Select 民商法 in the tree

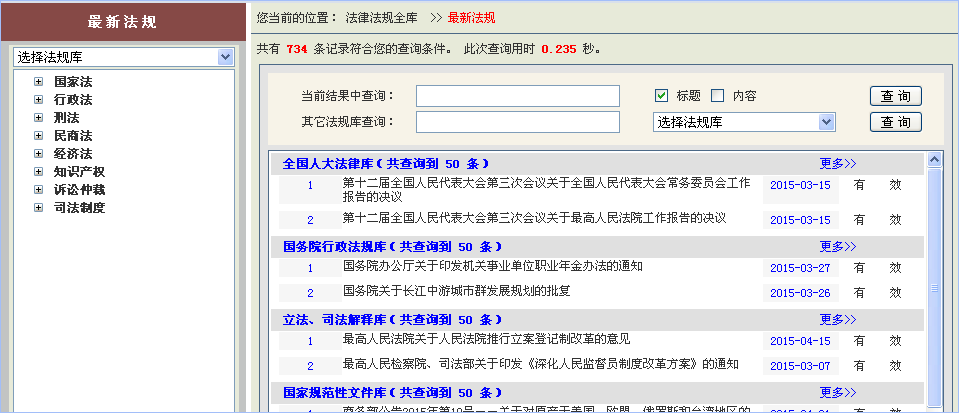(73, 135)
